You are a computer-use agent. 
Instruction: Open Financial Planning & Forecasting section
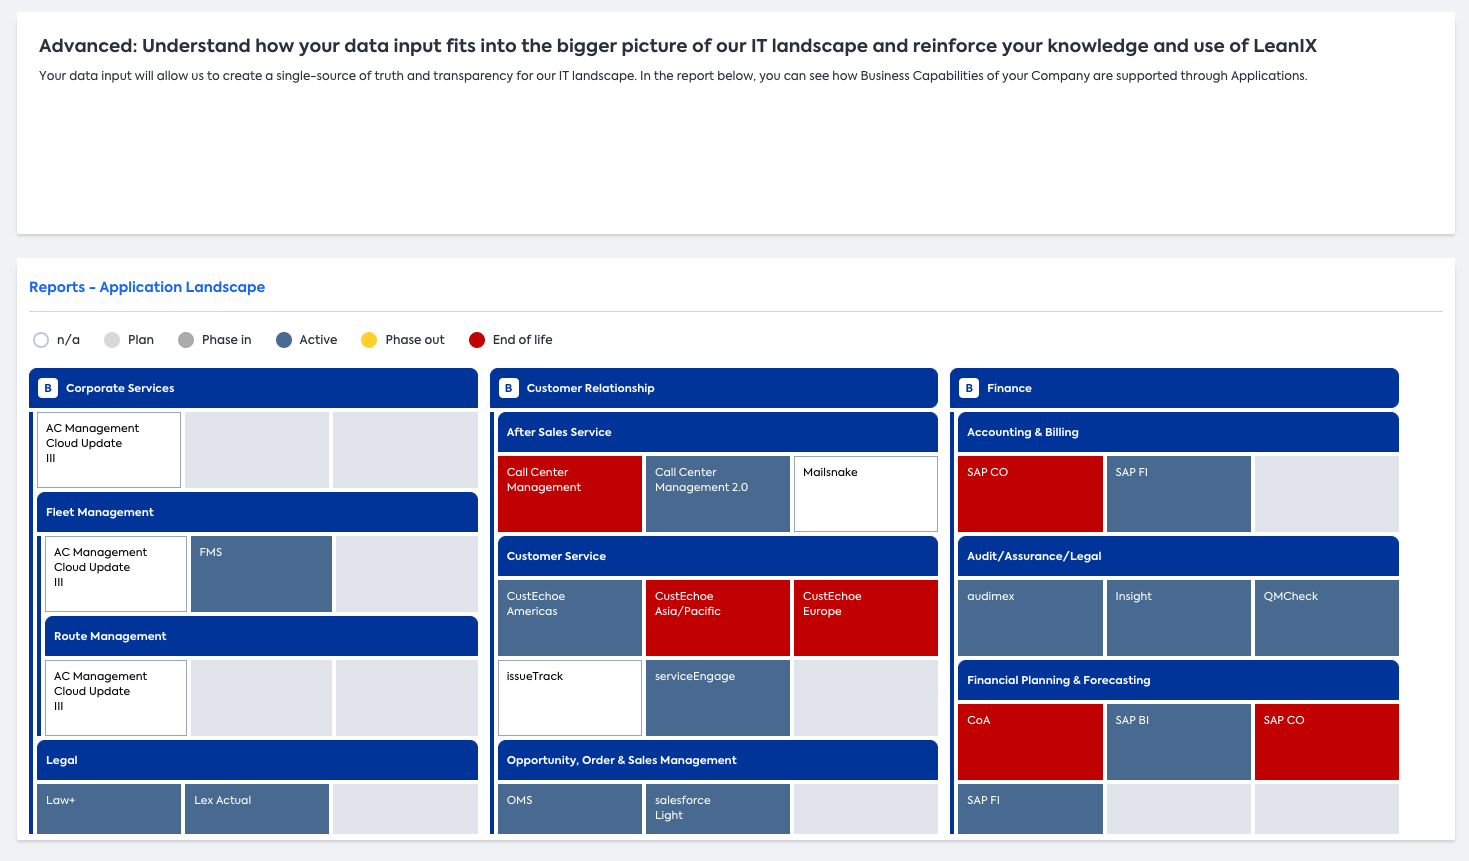click(x=1178, y=680)
